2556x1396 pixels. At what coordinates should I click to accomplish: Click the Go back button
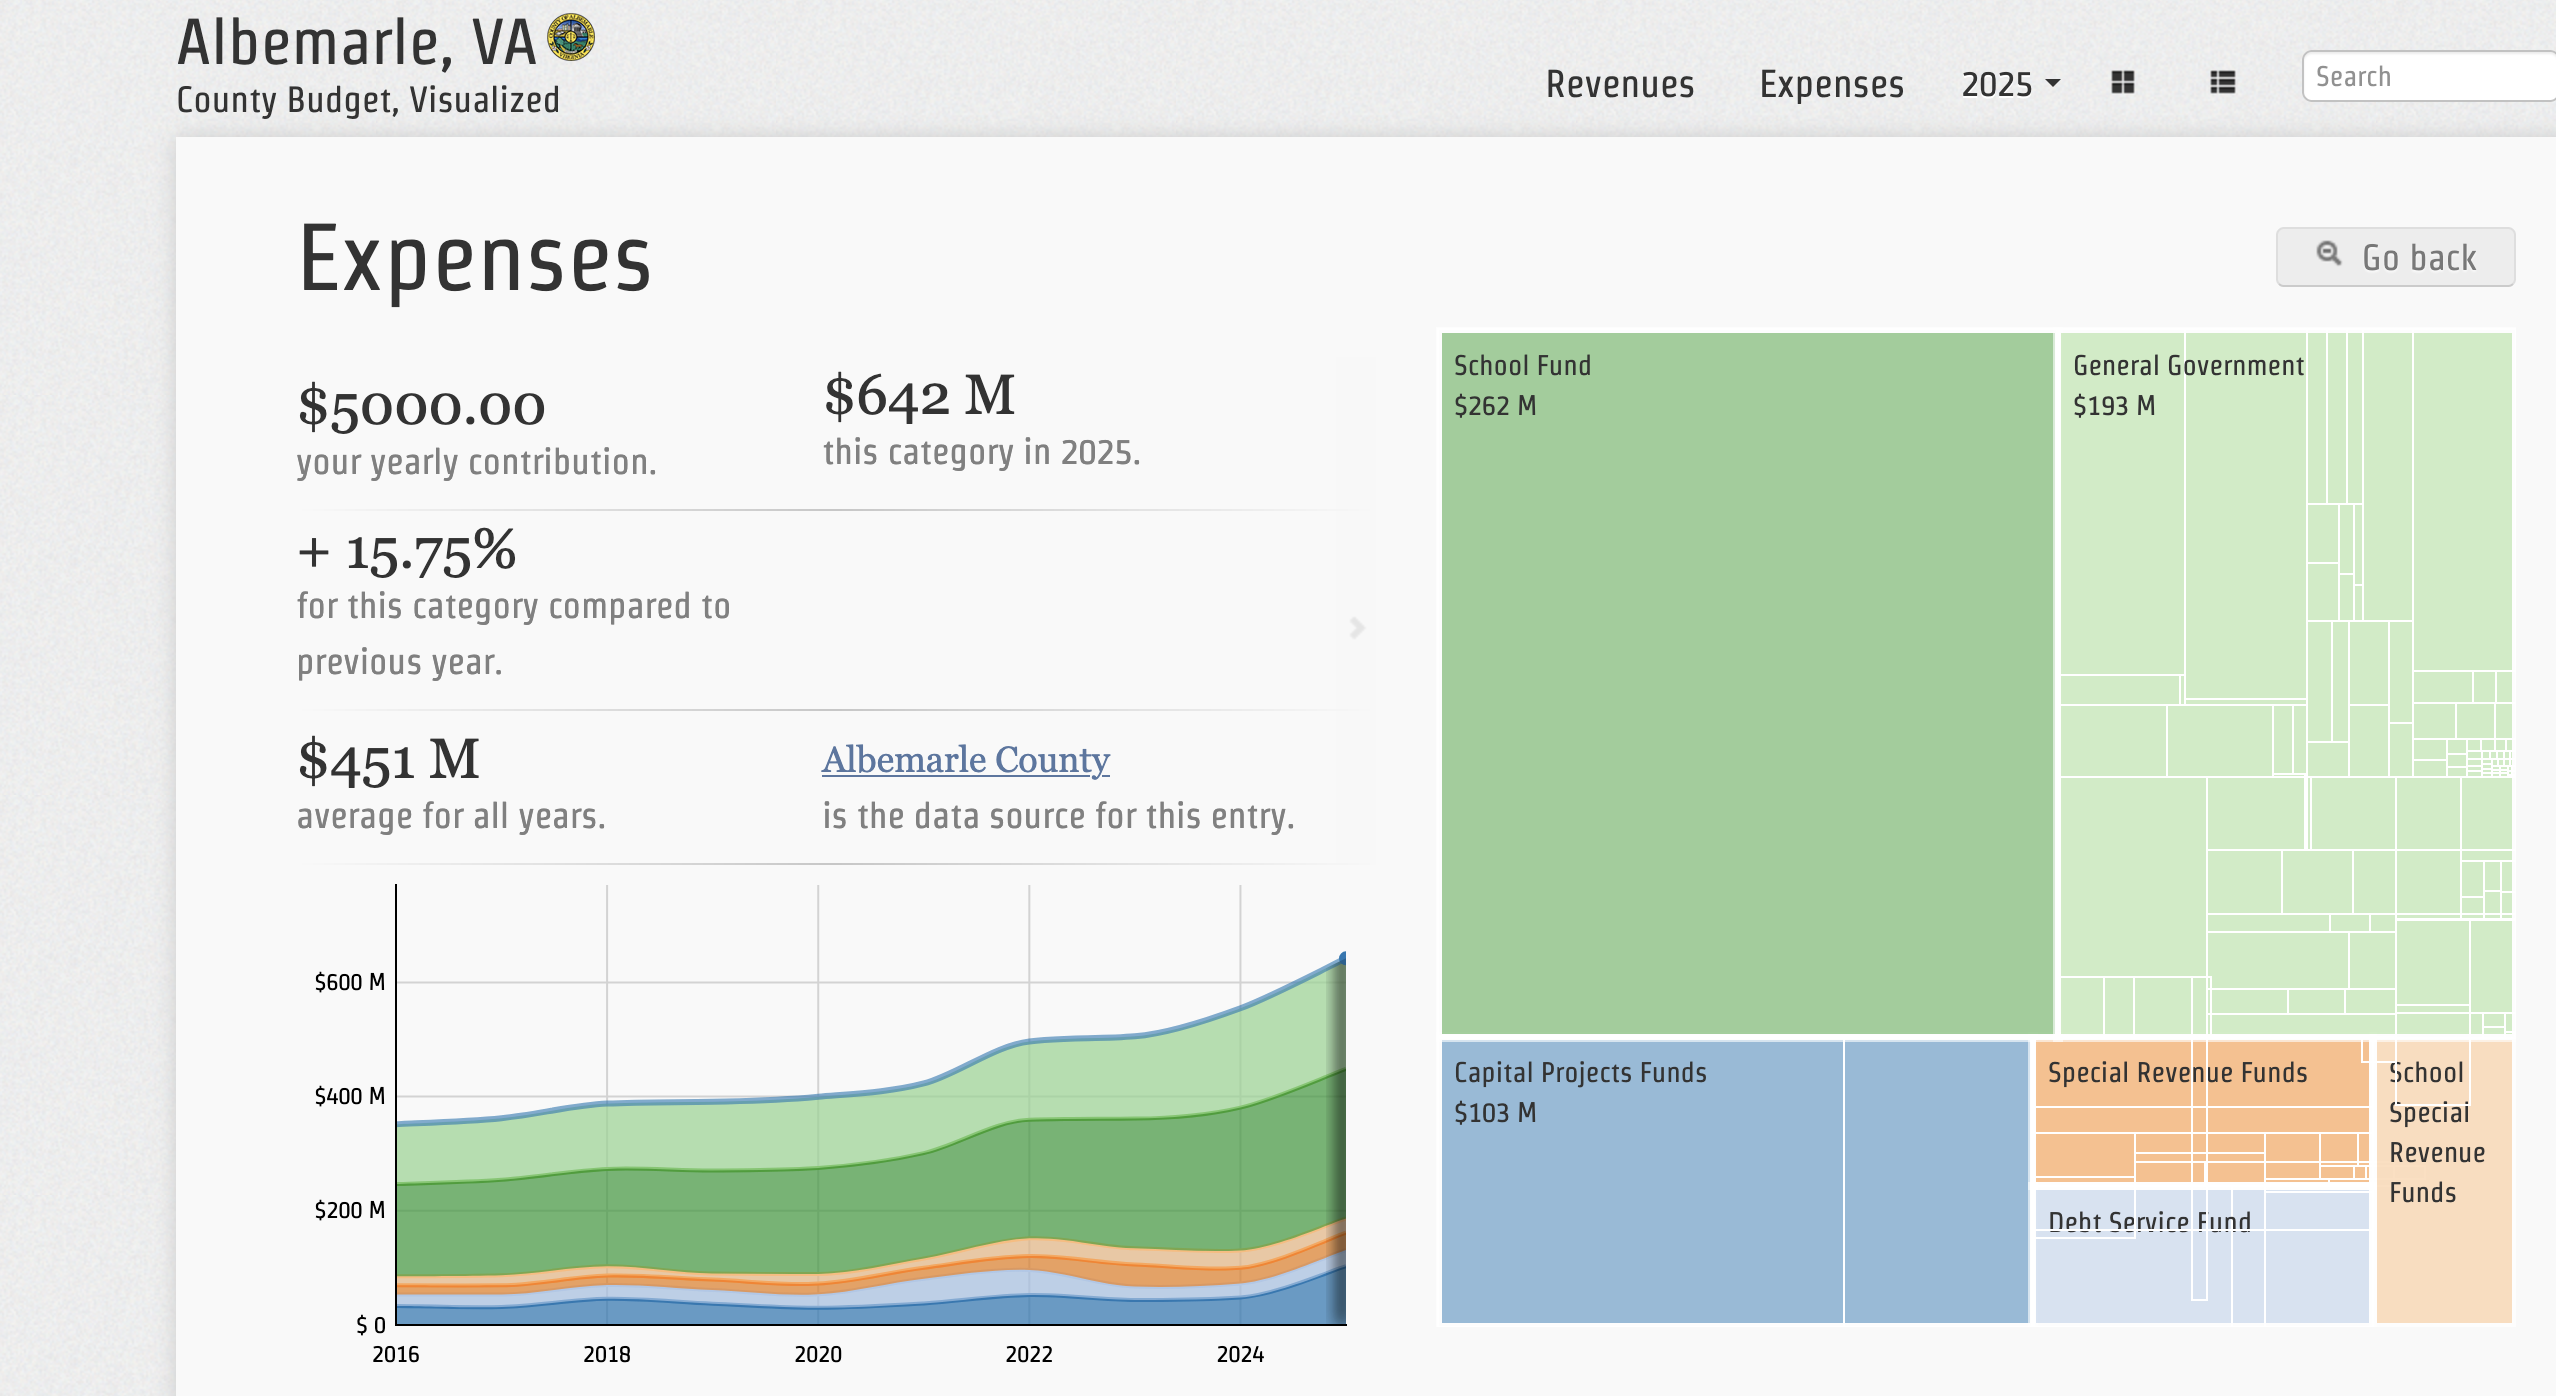tap(2395, 257)
